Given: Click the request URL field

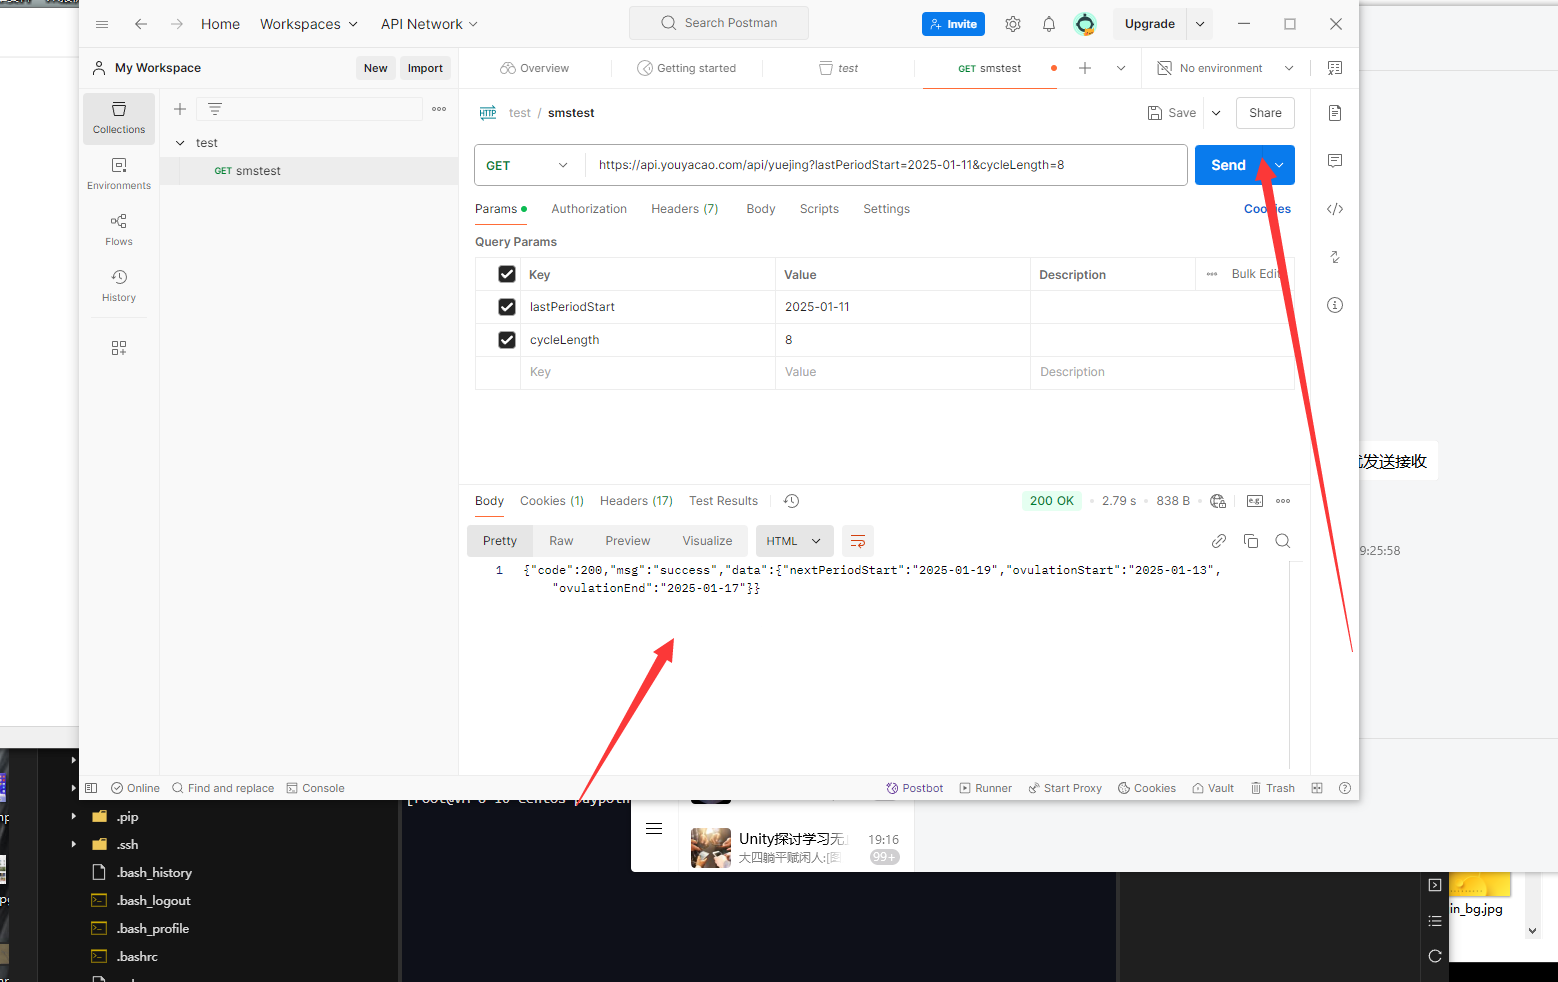Looking at the screenshot, I should (x=886, y=165).
